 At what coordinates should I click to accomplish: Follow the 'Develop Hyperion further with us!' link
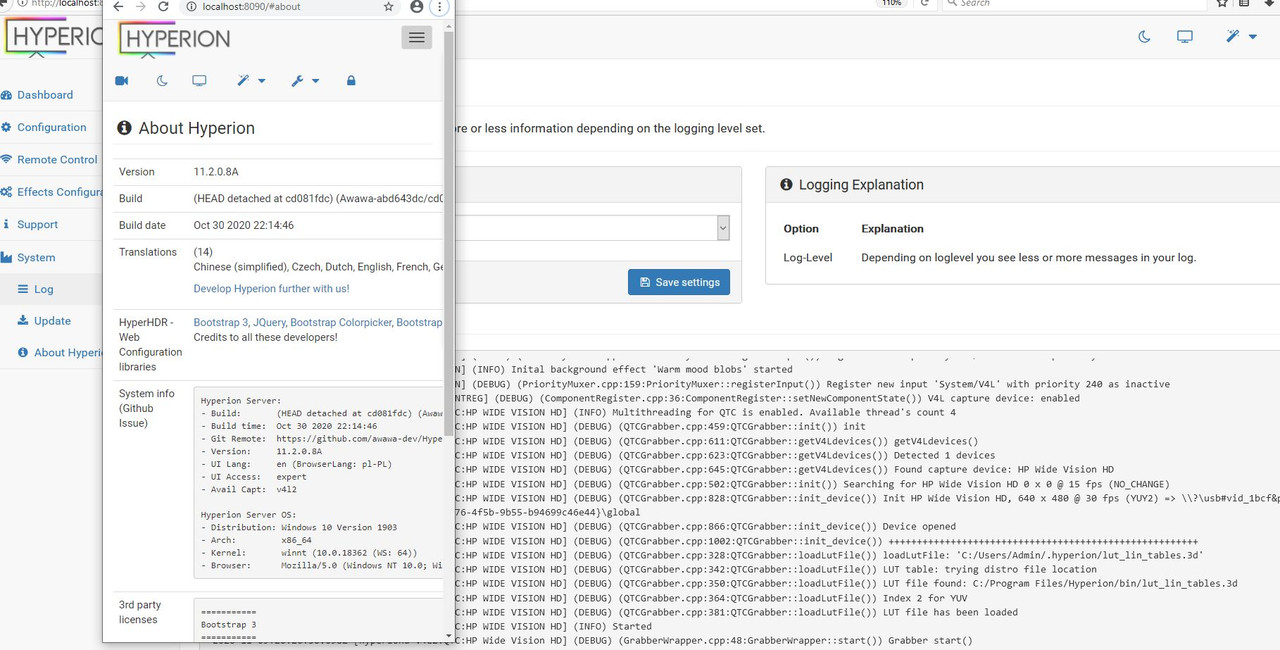click(271, 289)
